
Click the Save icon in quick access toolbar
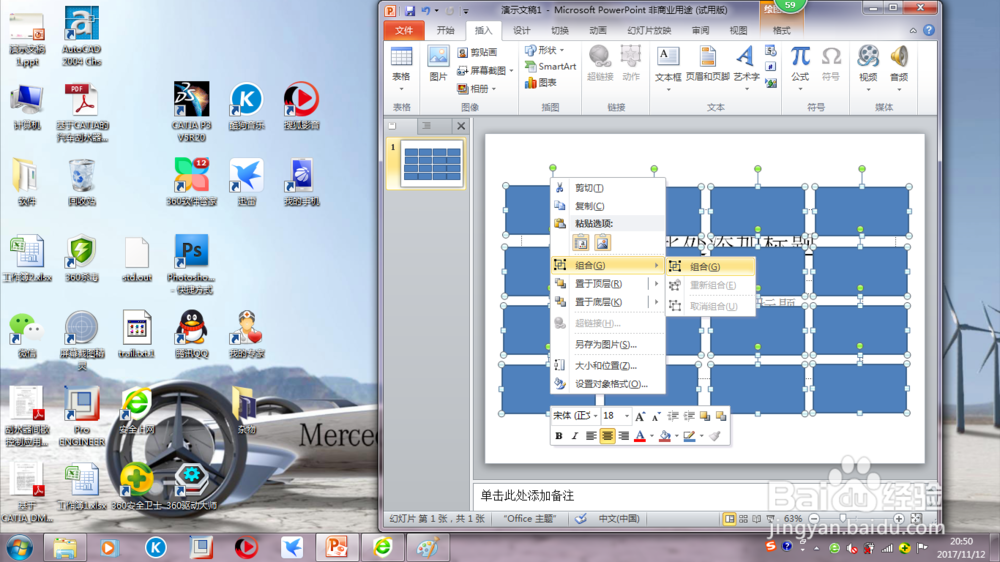(x=409, y=11)
